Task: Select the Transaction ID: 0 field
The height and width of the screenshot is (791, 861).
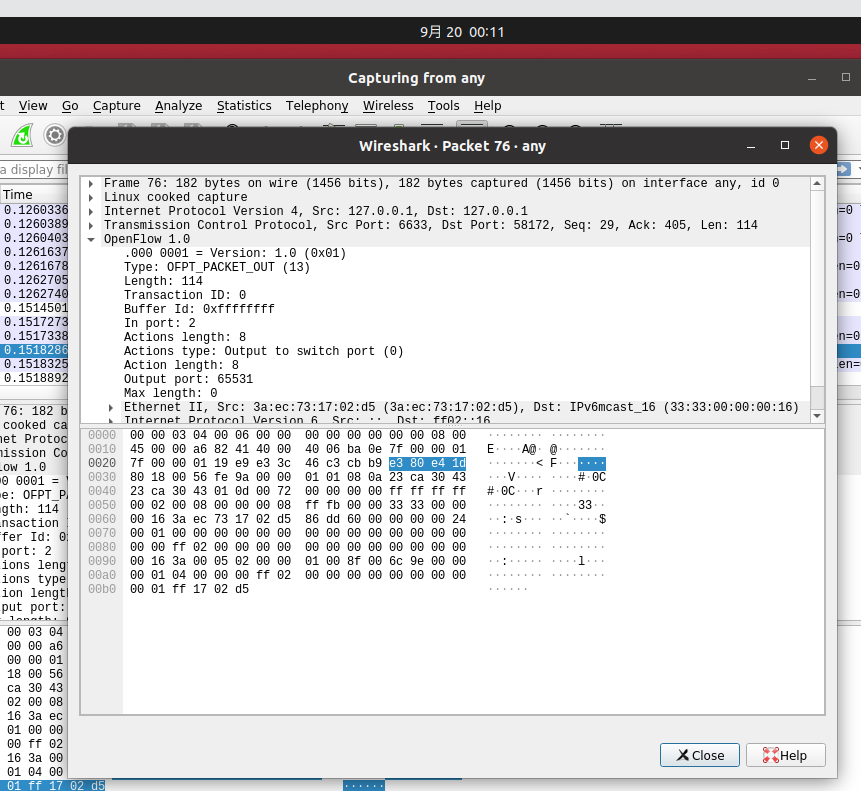Action: coord(185,295)
